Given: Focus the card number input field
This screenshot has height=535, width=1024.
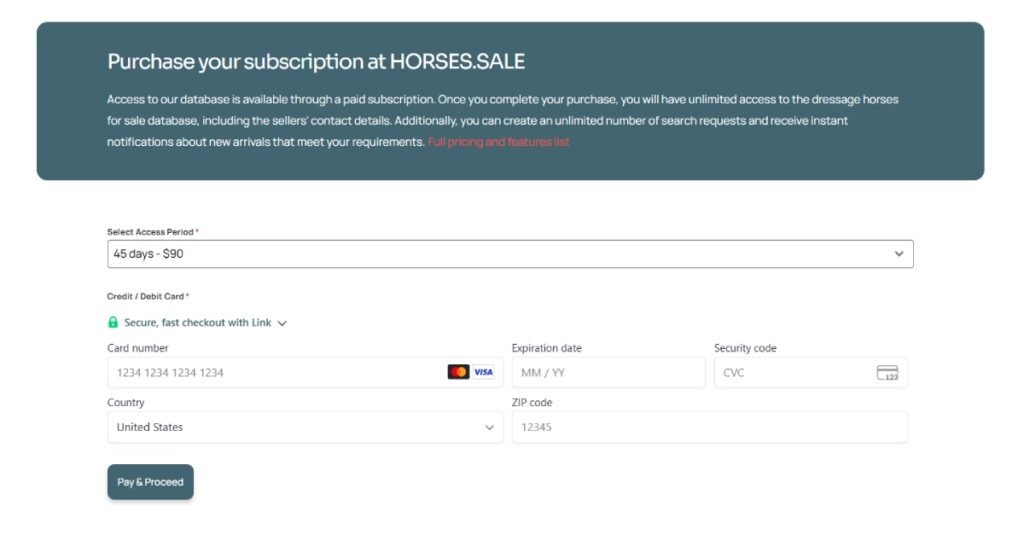Looking at the screenshot, I should tap(275, 373).
